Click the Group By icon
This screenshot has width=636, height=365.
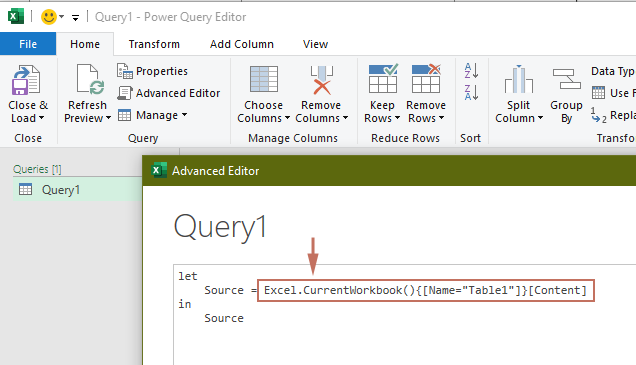point(566,79)
